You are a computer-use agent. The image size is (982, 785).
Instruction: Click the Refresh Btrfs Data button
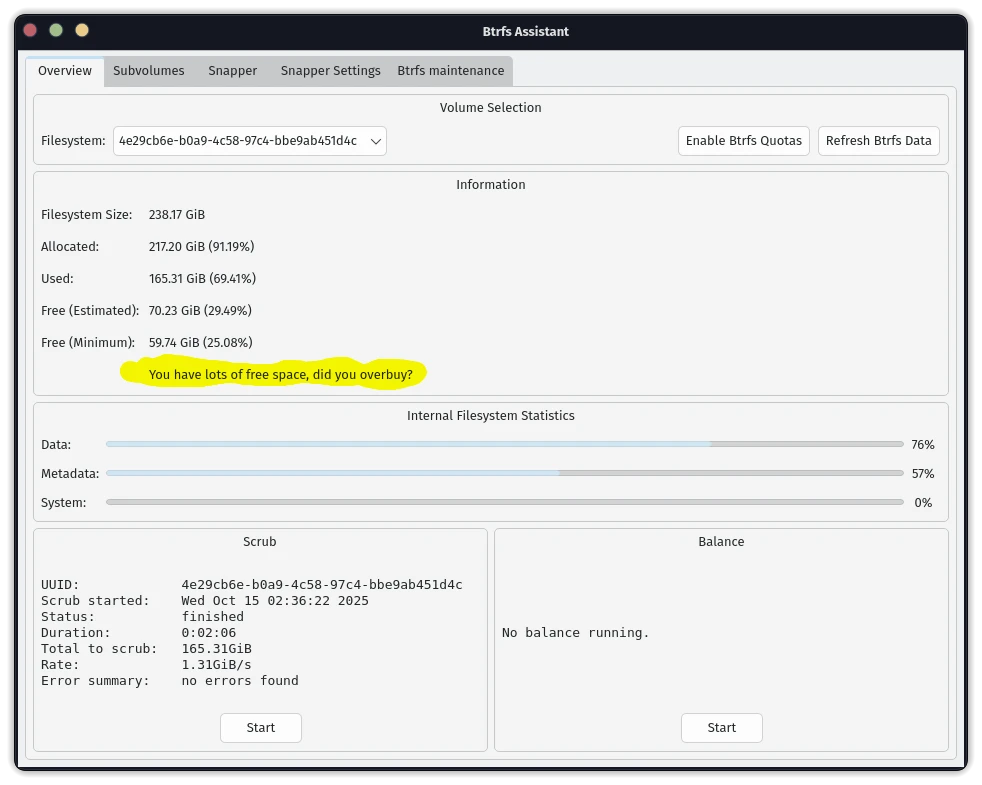point(878,141)
